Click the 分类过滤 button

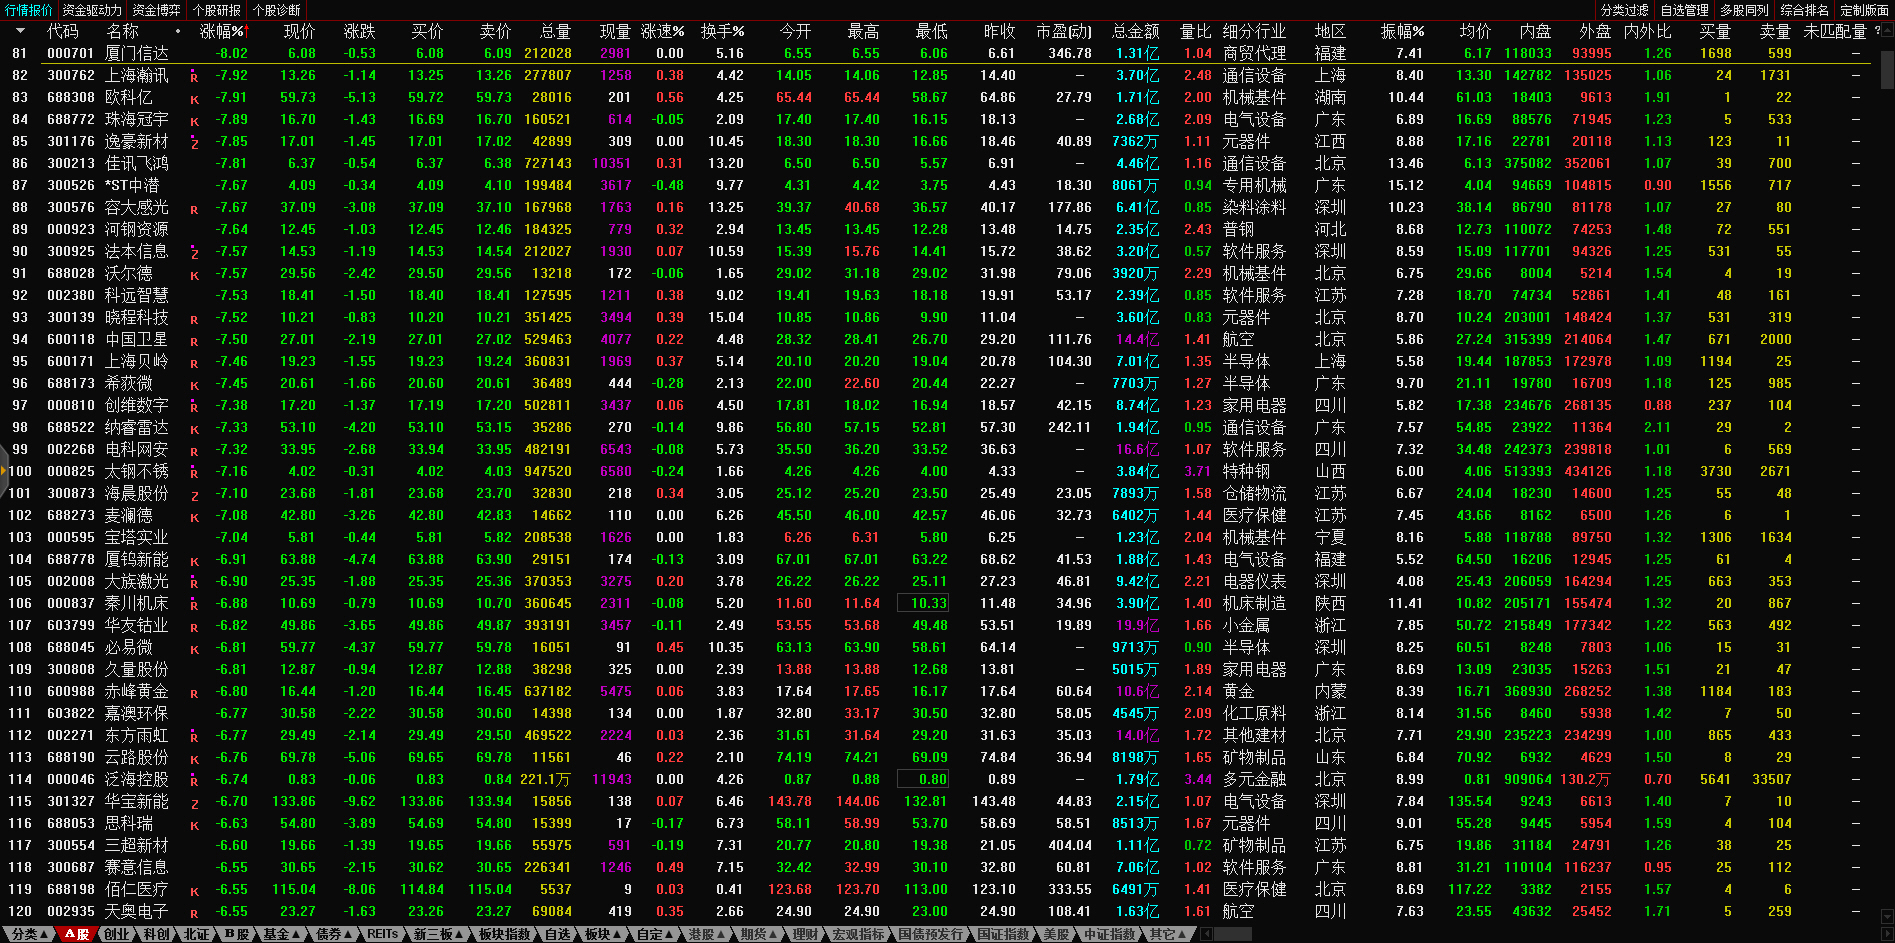pyautogui.click(x=1624, y=10)
